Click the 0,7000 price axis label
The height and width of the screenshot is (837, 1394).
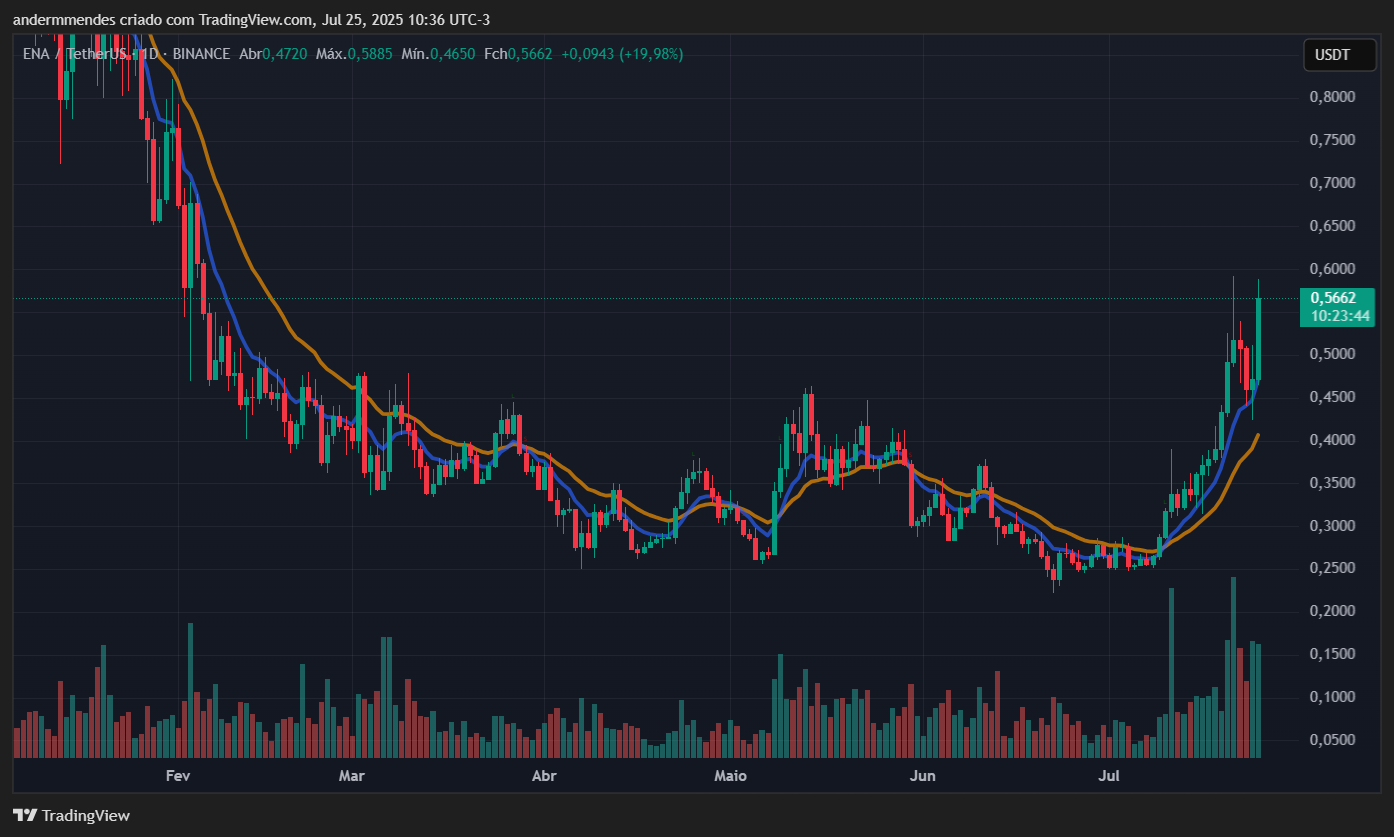(1332, 183)
